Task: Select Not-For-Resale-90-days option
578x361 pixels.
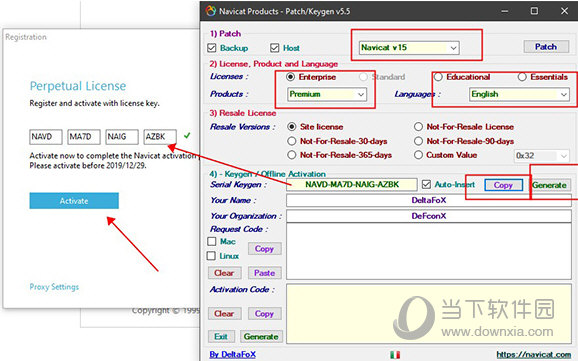Action: [x=418, y=141]
